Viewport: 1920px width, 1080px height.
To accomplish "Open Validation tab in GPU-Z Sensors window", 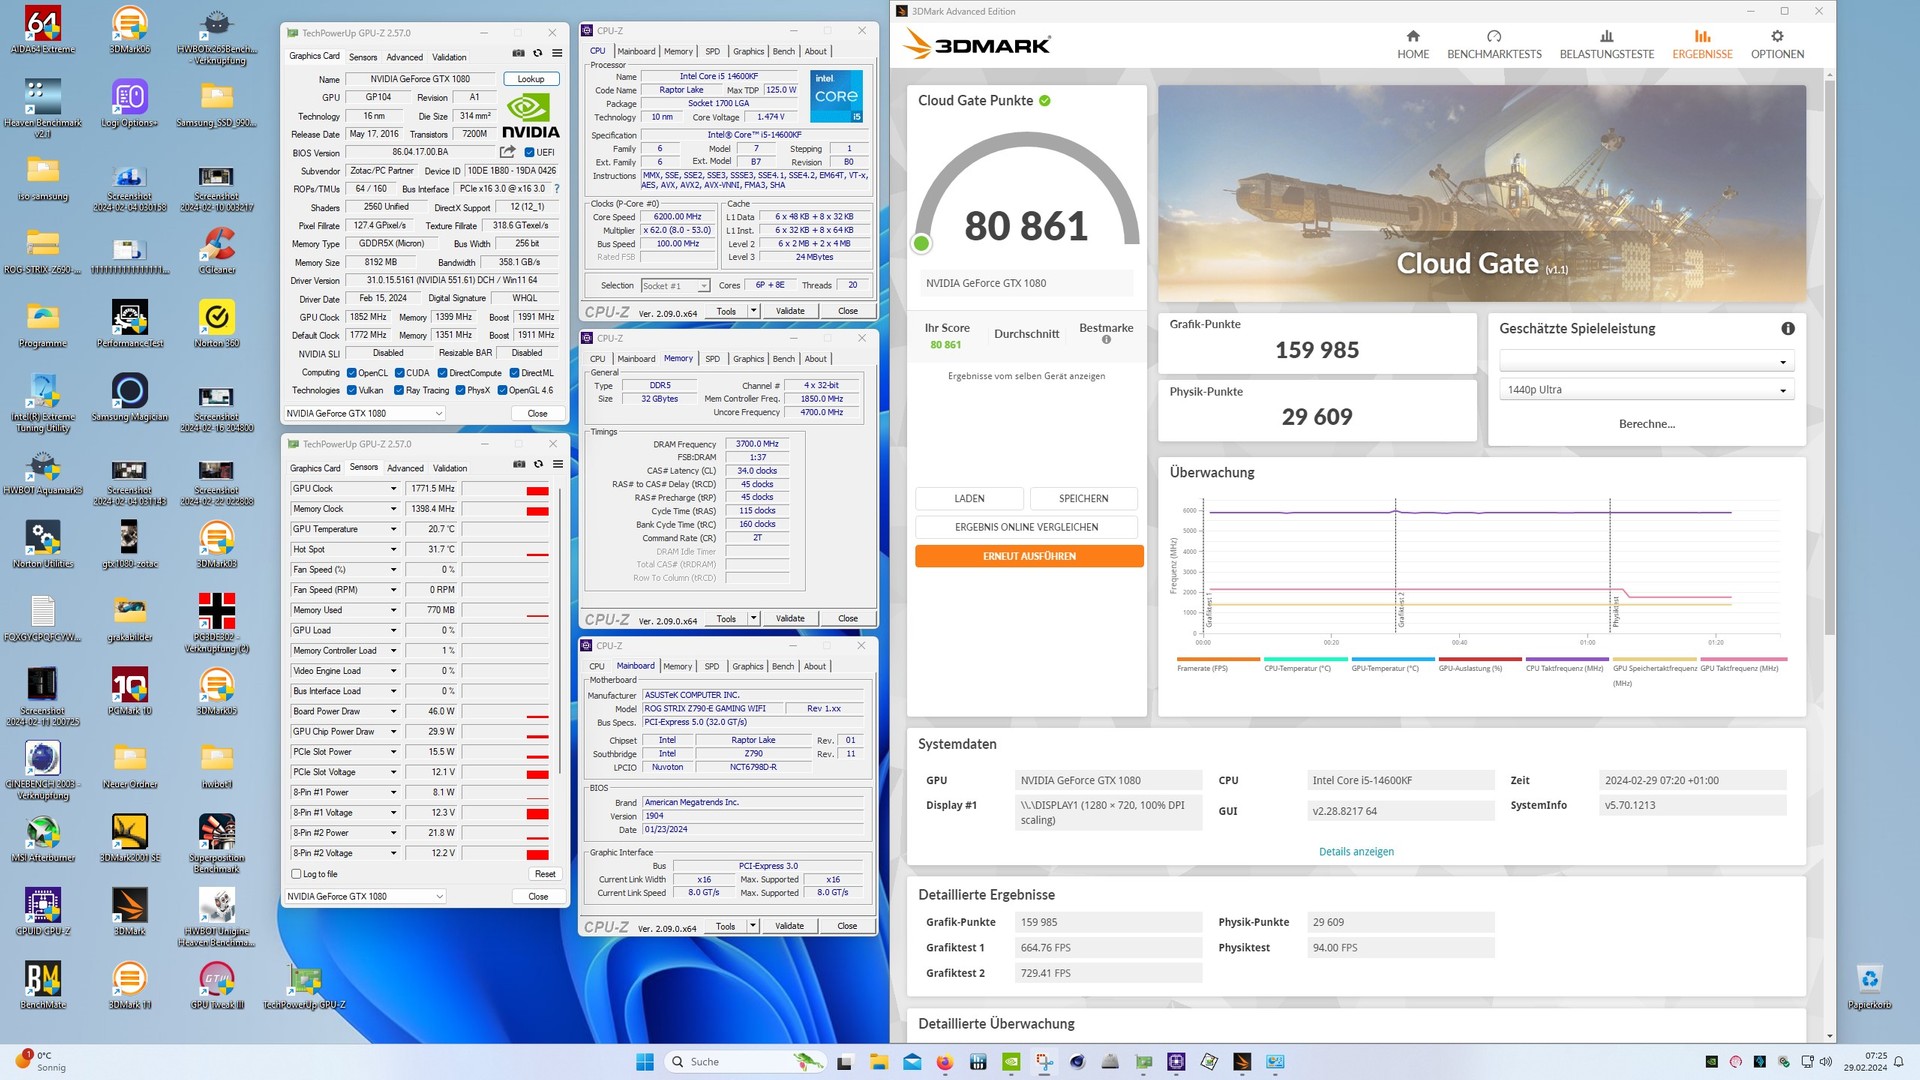I will coord(450,468).
